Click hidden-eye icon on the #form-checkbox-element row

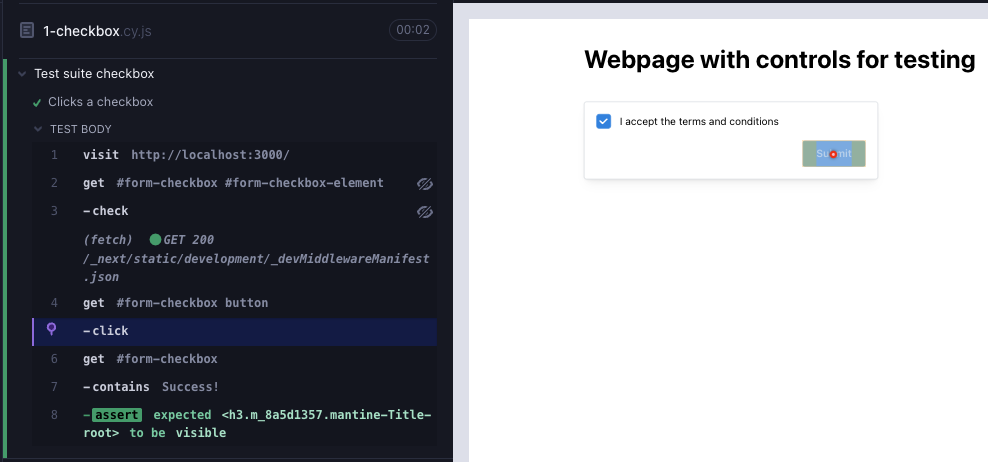pos(424,183)
